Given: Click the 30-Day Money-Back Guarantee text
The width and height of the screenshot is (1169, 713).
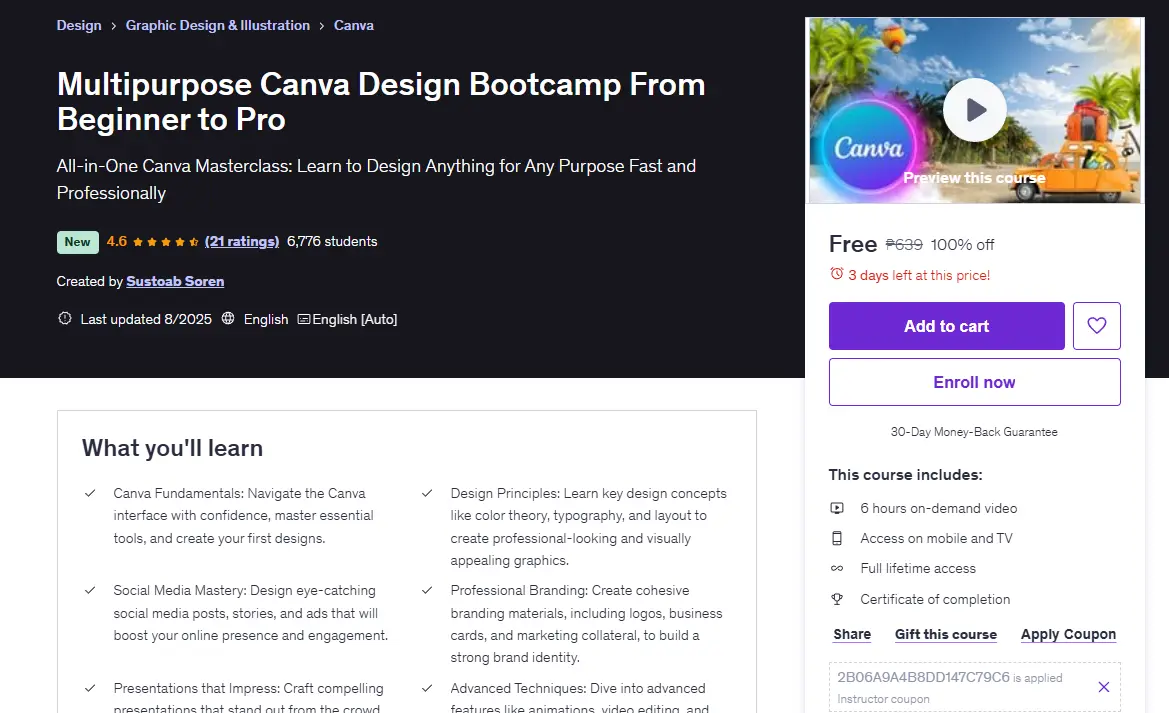Looking at the screenshot, I should (974, 432).
